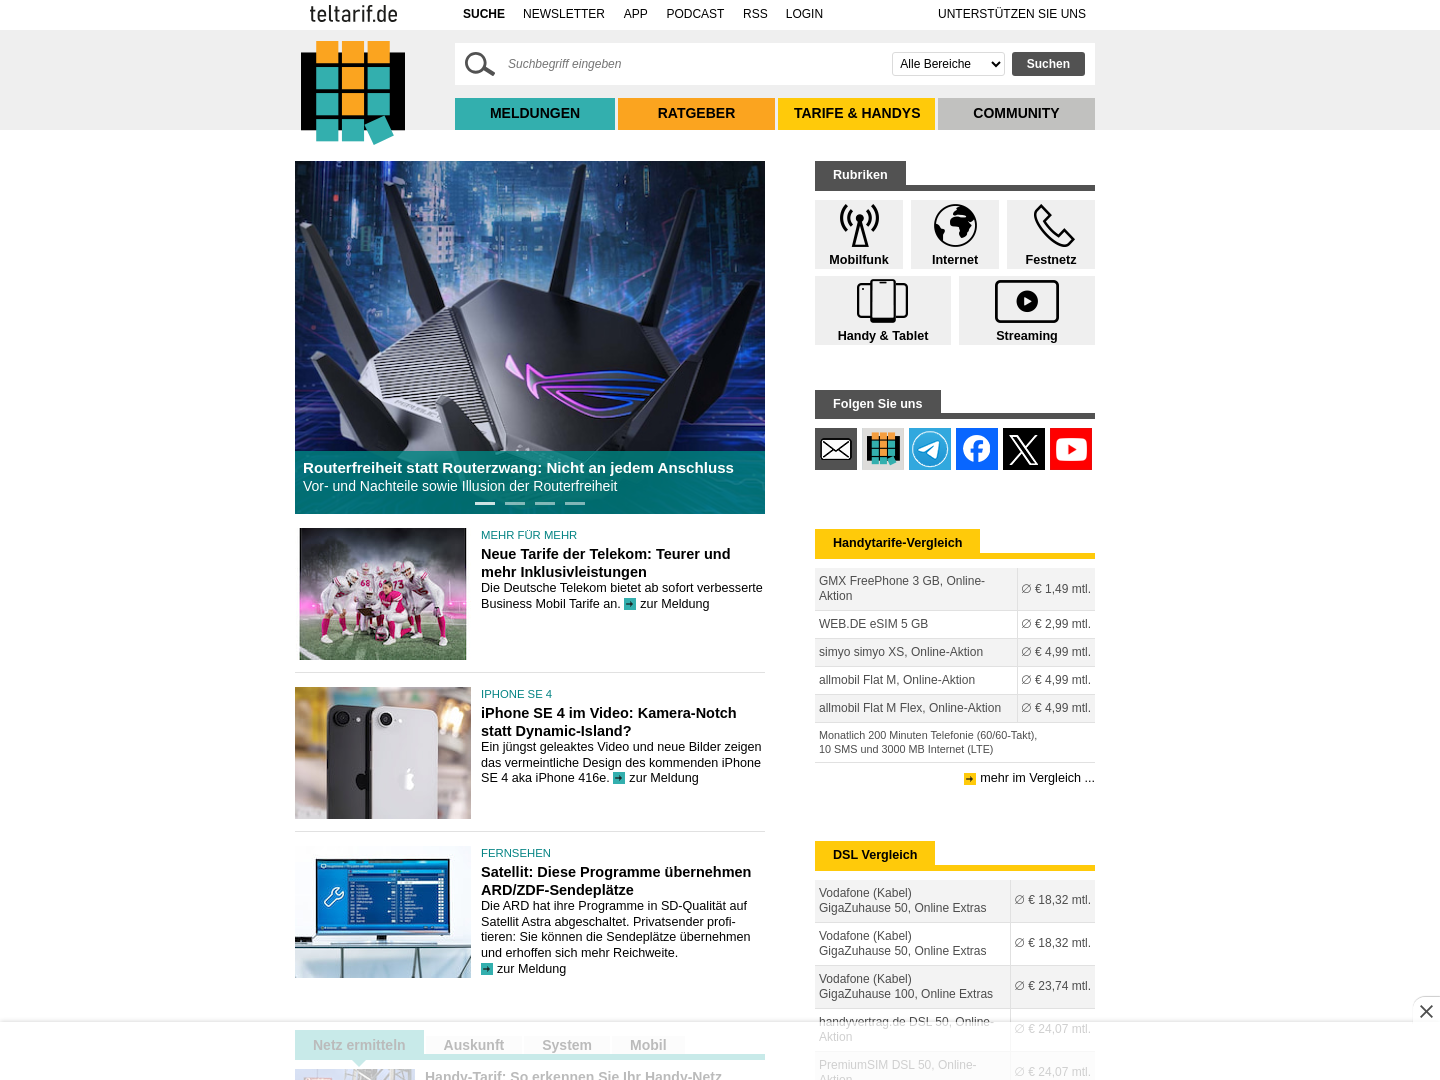
Task: Open the Handy & Tablet rubric
Action: point(883,310)
